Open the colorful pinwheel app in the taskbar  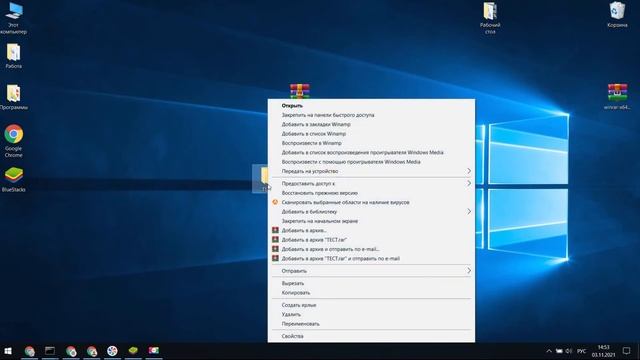coord(112,351)
